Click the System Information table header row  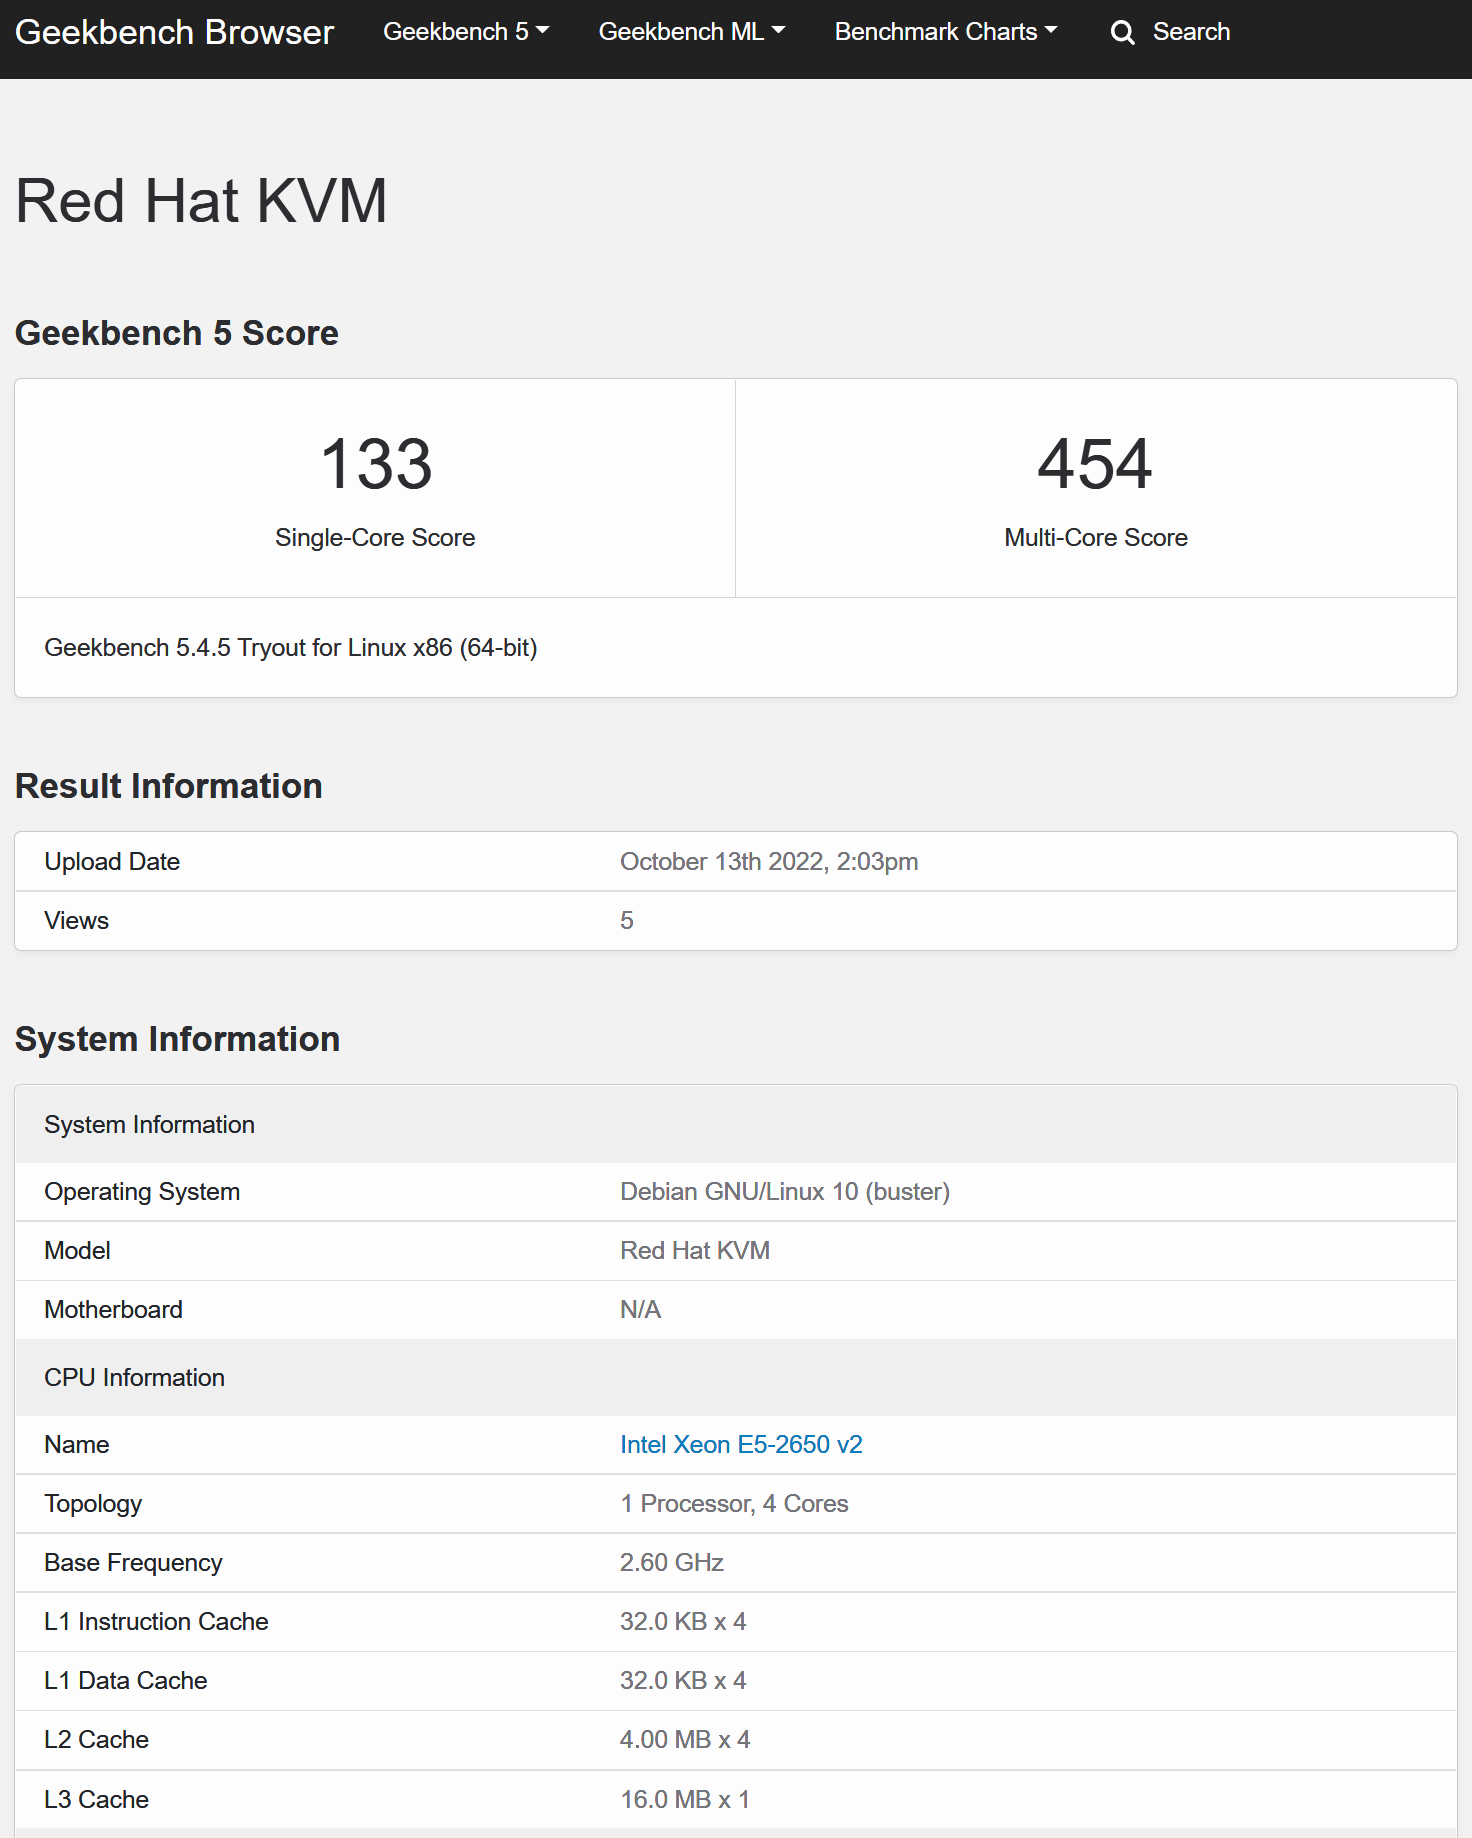[x=736, y=1124]
